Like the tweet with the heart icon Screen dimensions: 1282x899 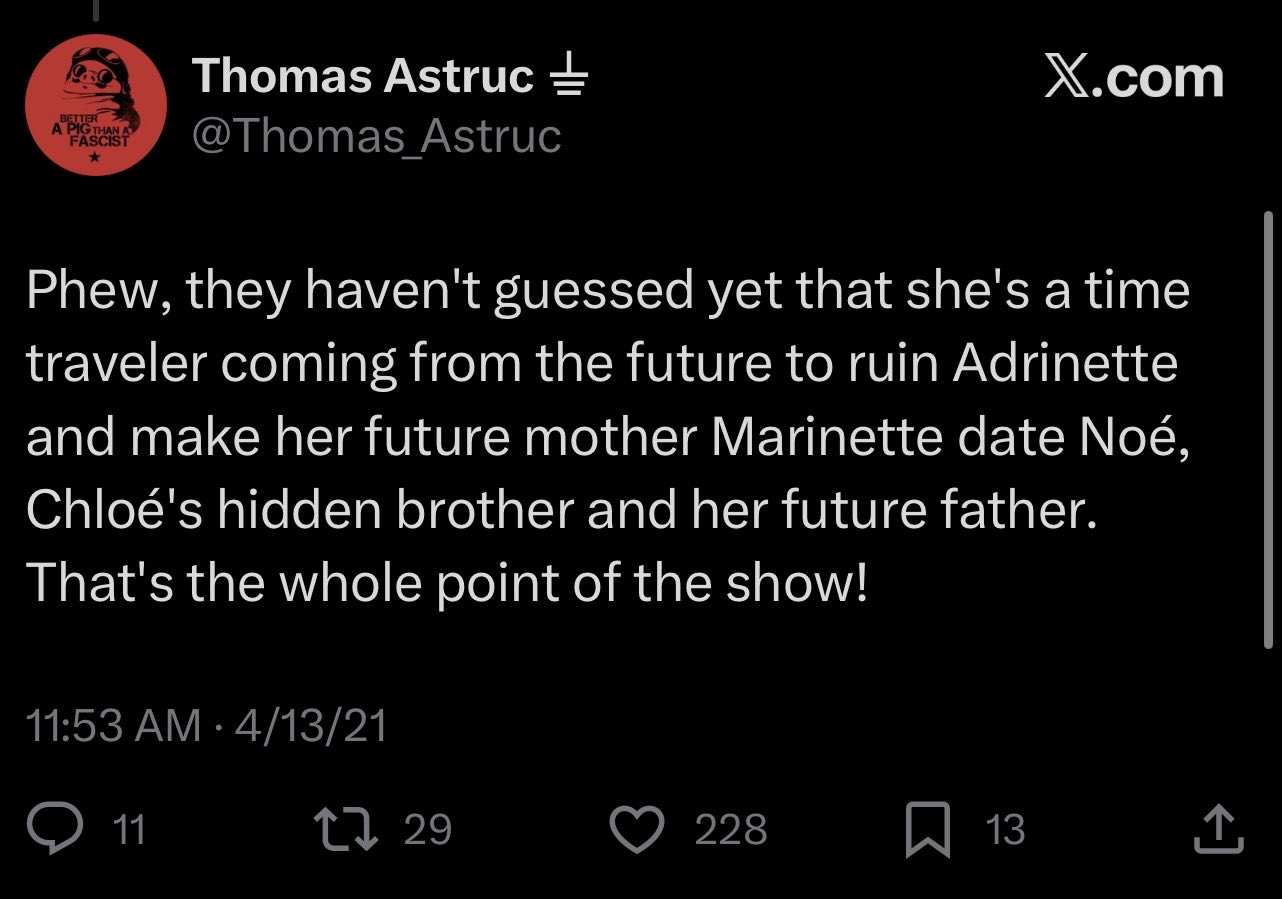click(638, 830)
